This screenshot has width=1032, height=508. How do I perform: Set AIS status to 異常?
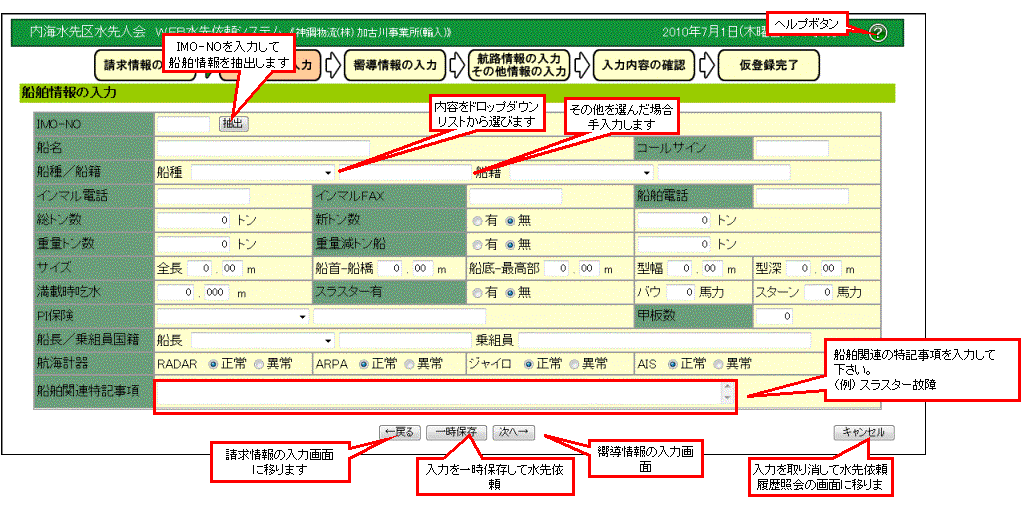(x=717, y=364)
